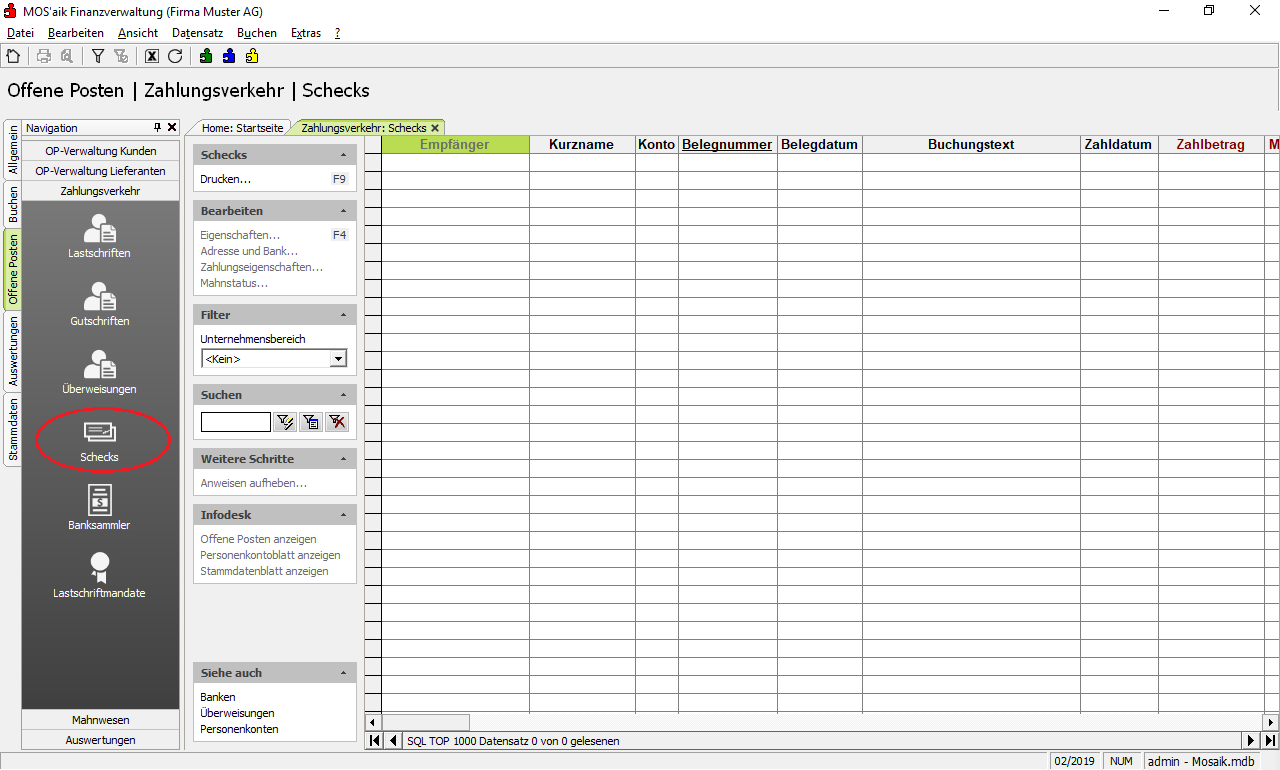Click the yellow puzzle piece icon
Screen dimensions: 1280x770
252,56
